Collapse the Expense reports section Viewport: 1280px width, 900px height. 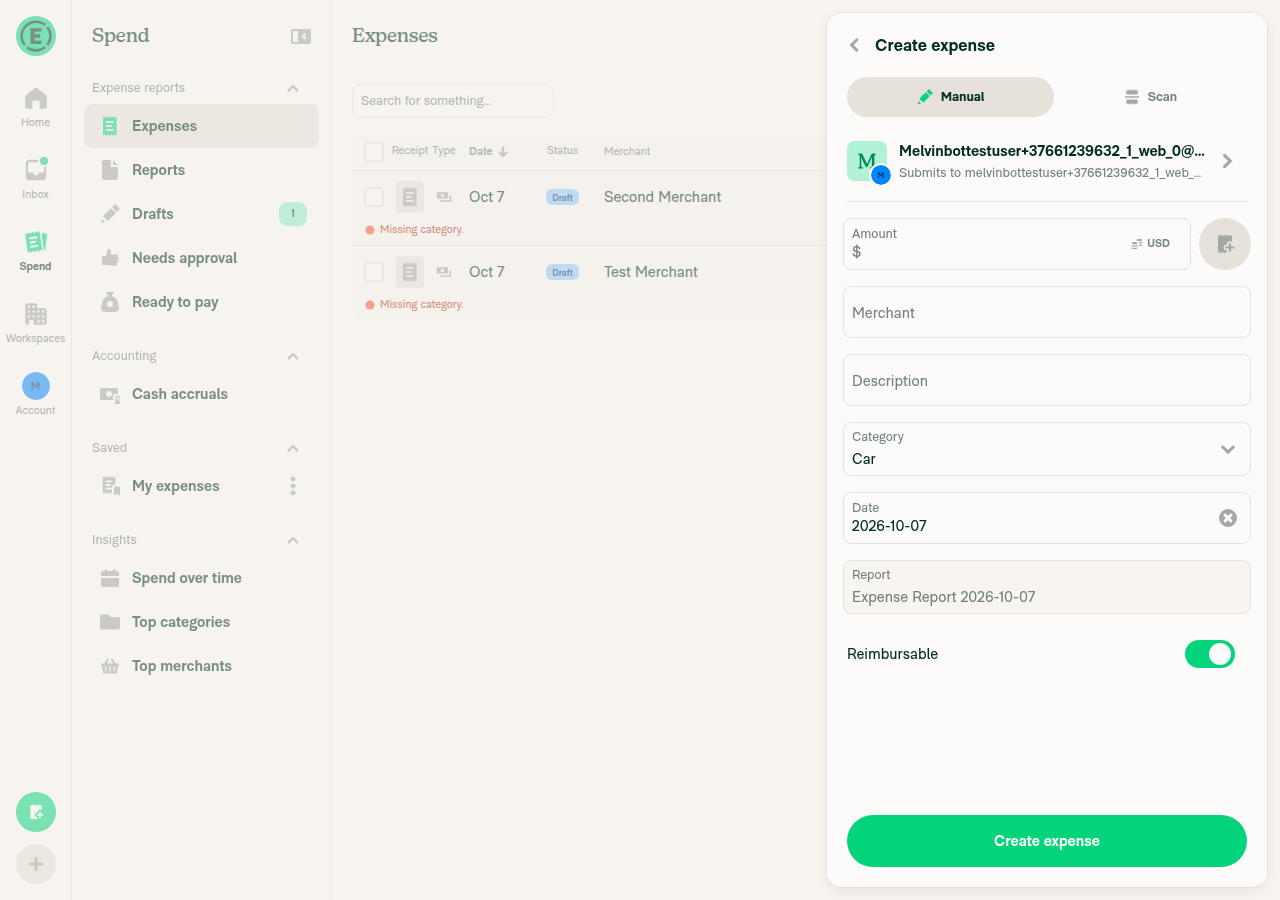click(293, 88)
